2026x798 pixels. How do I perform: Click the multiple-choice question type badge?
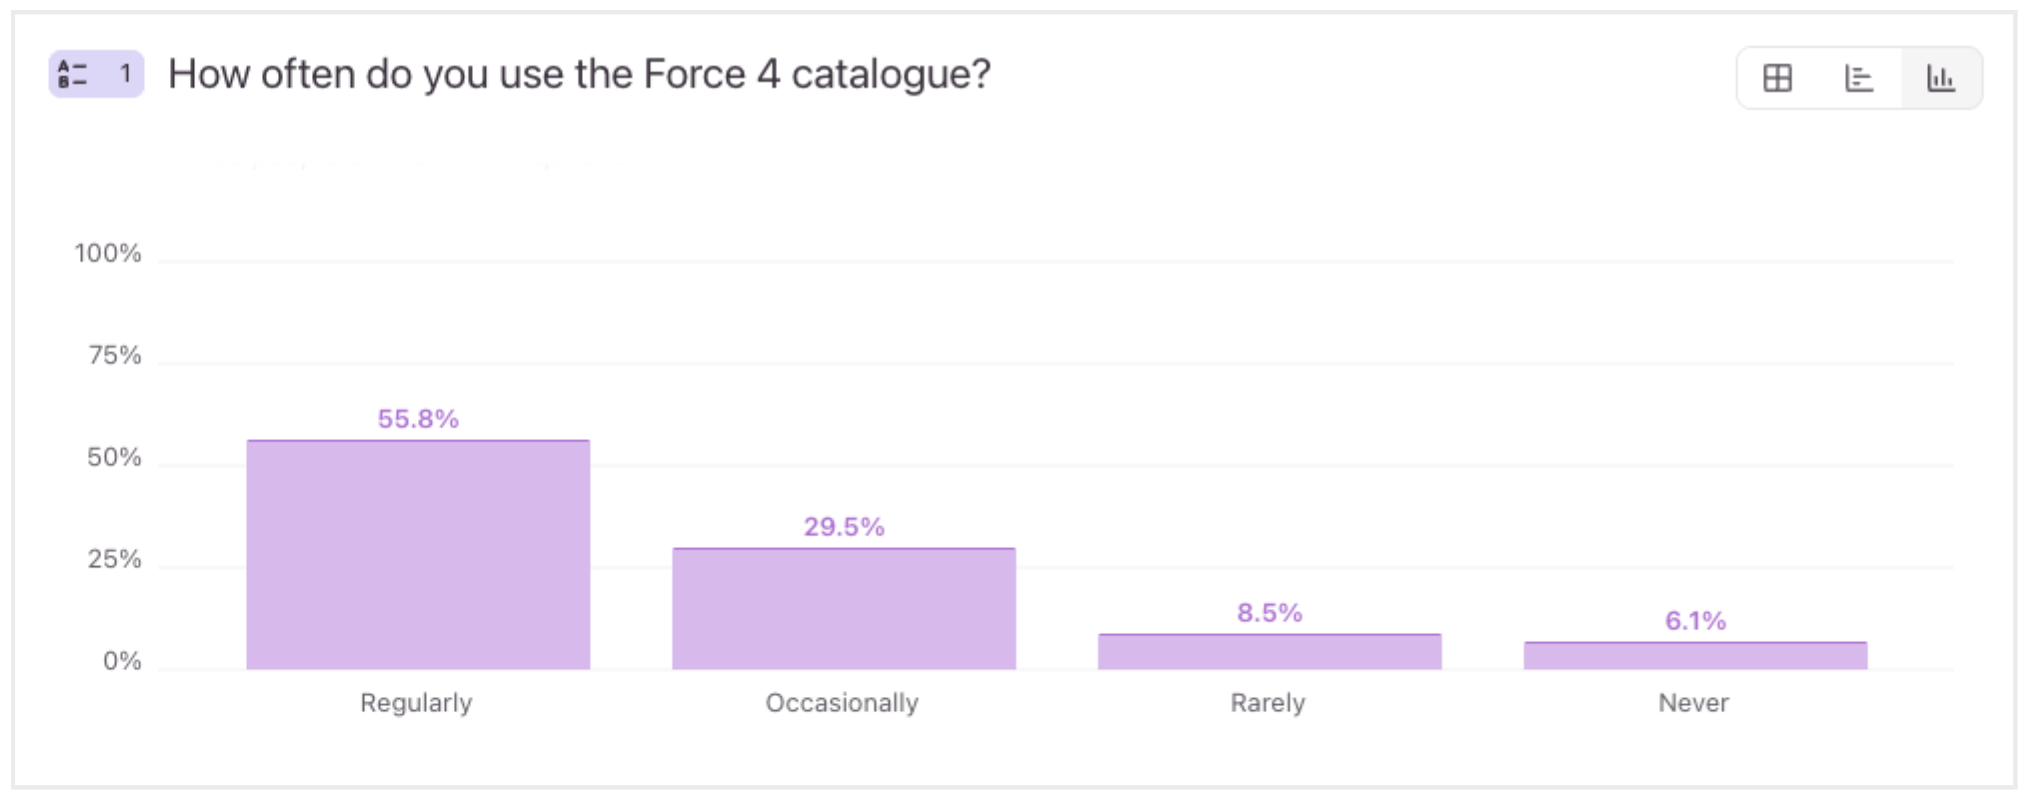(x=96, y=75)
